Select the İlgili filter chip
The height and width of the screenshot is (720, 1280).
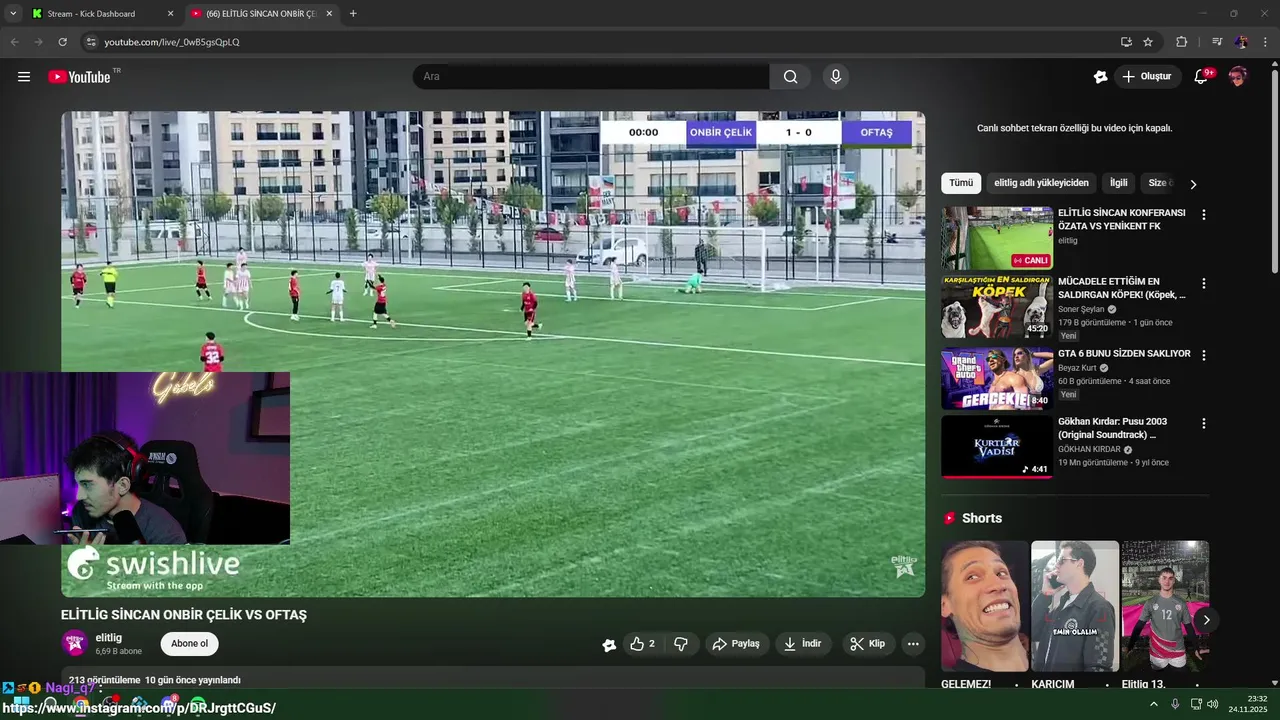[x=1118, y=183]
